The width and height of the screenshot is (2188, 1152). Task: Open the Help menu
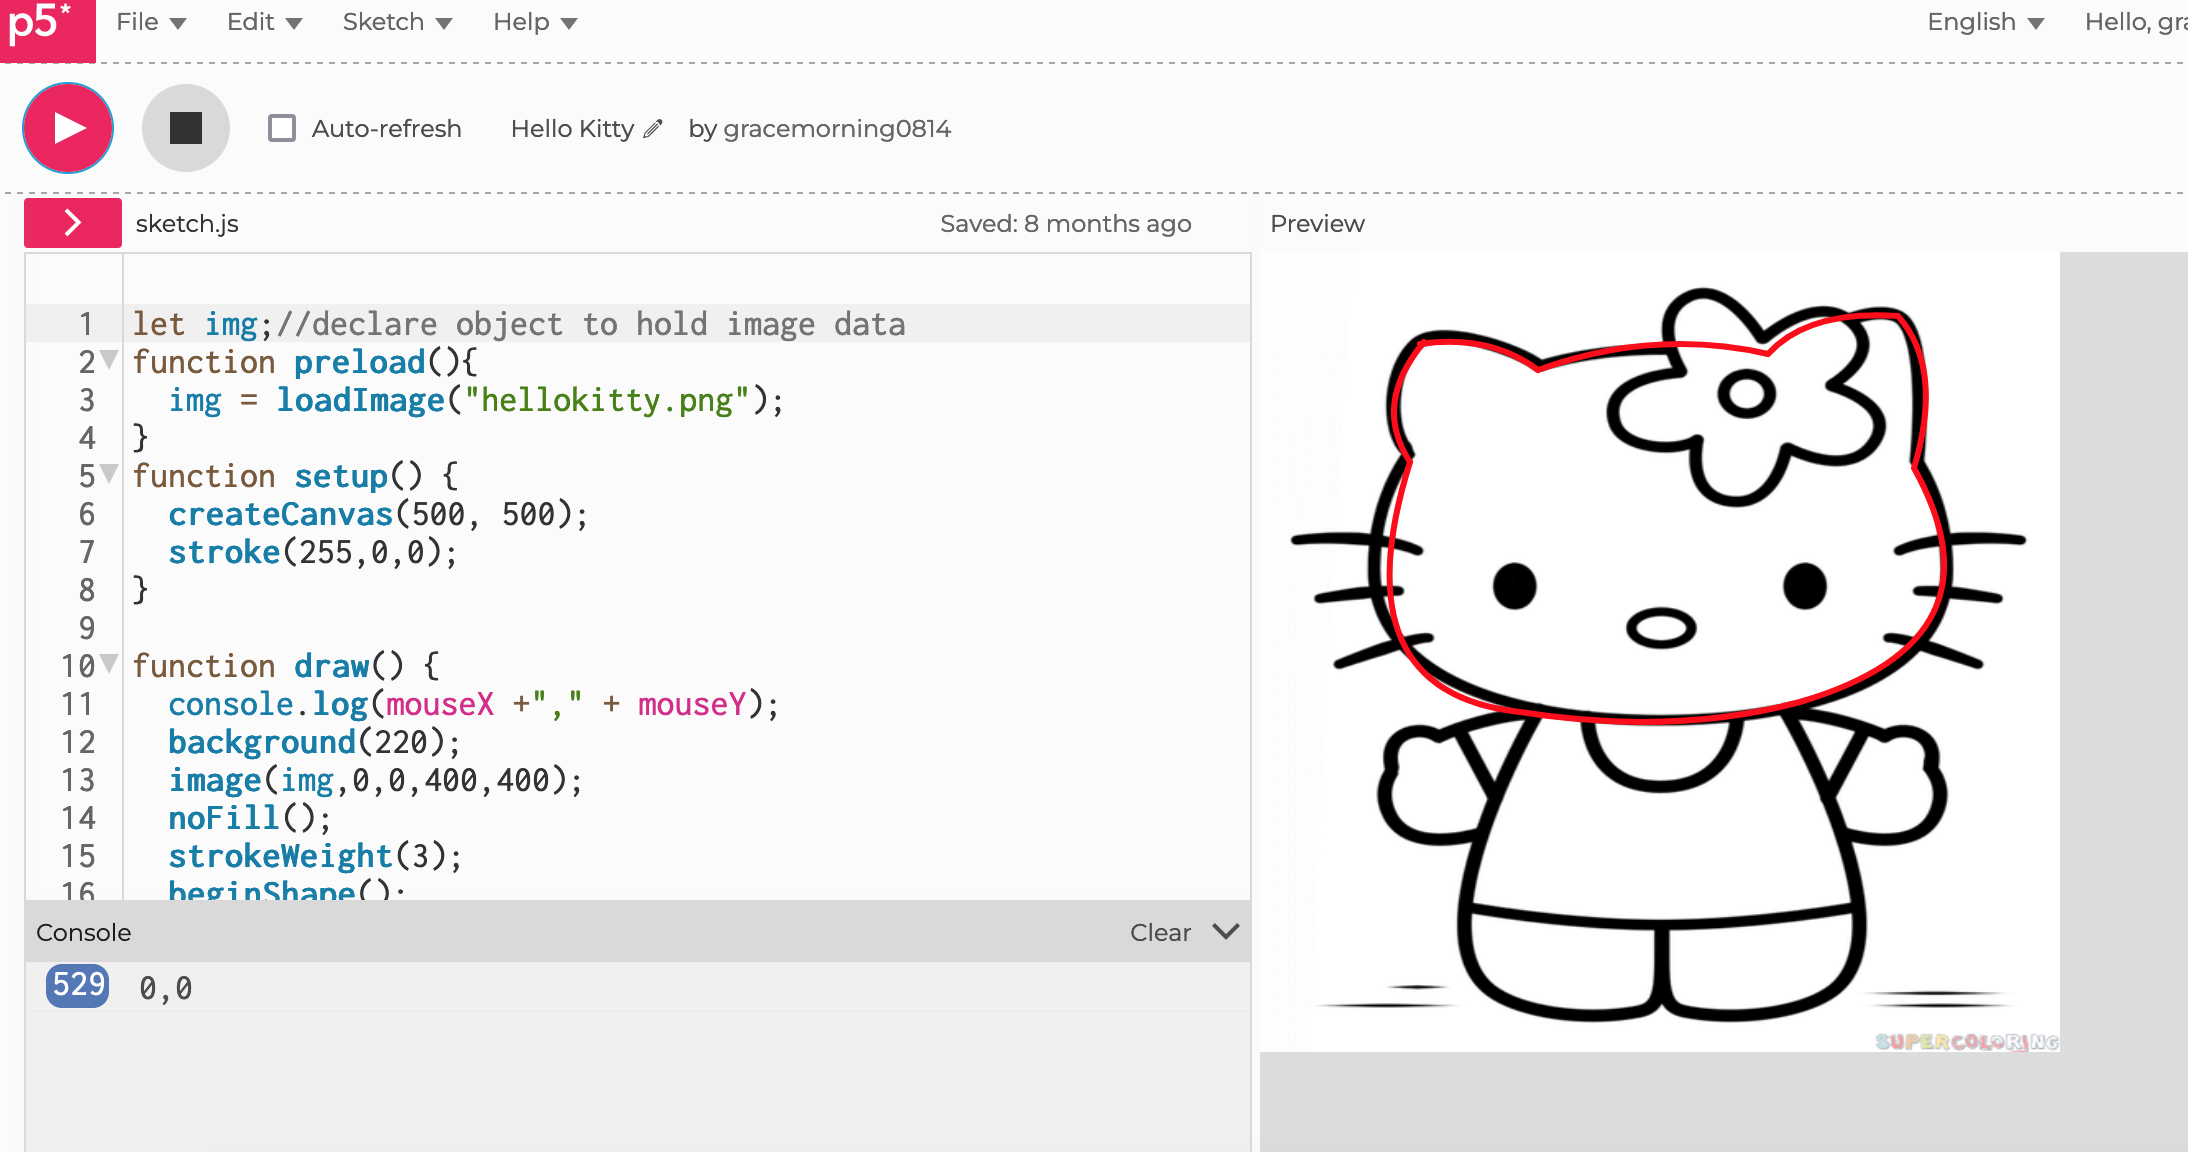tap(535, 22)
